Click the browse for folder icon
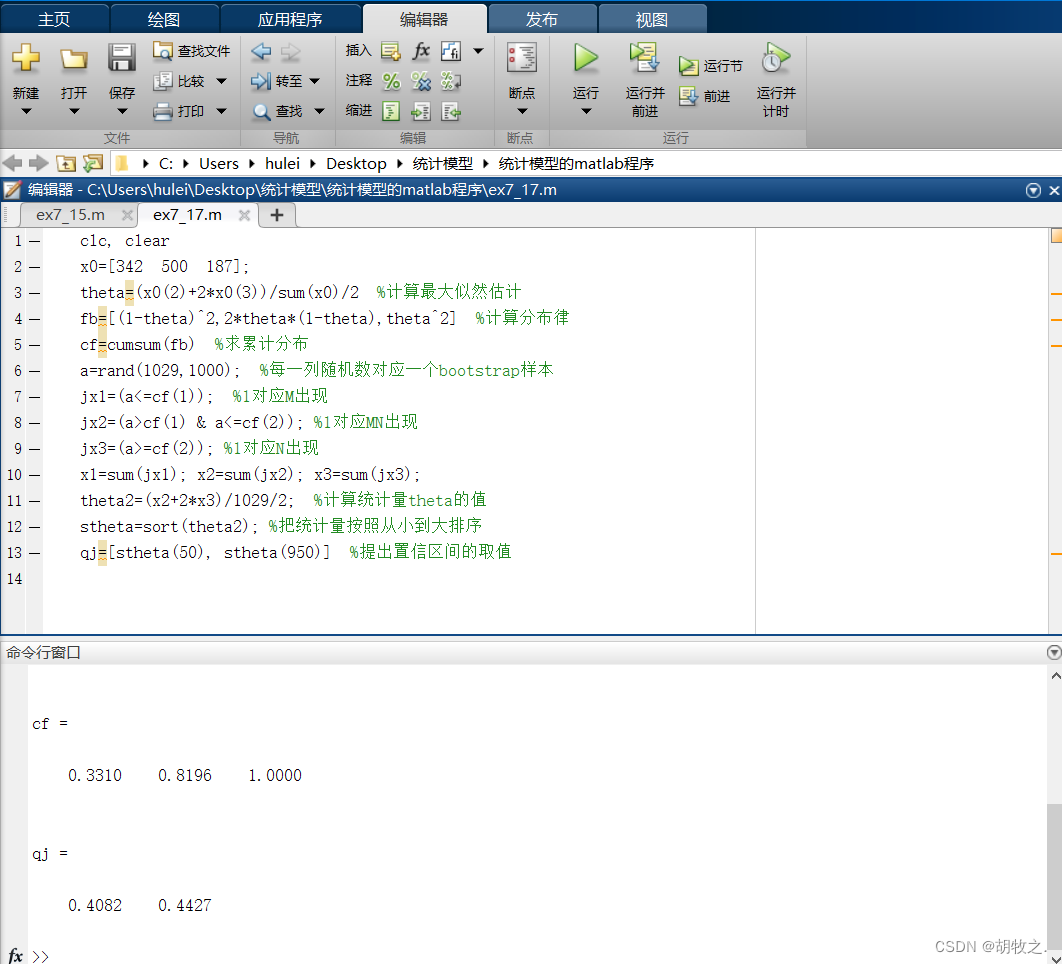This screenshot has width=1062, height=964. tap(93, 163)
